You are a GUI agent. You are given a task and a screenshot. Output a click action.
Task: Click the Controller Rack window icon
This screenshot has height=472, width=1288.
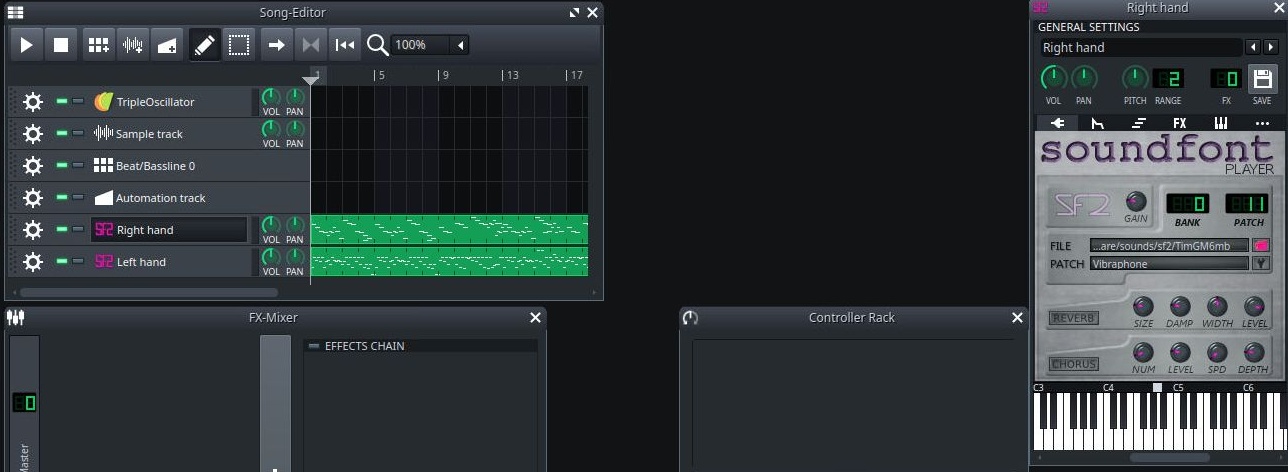coord(690,317)
